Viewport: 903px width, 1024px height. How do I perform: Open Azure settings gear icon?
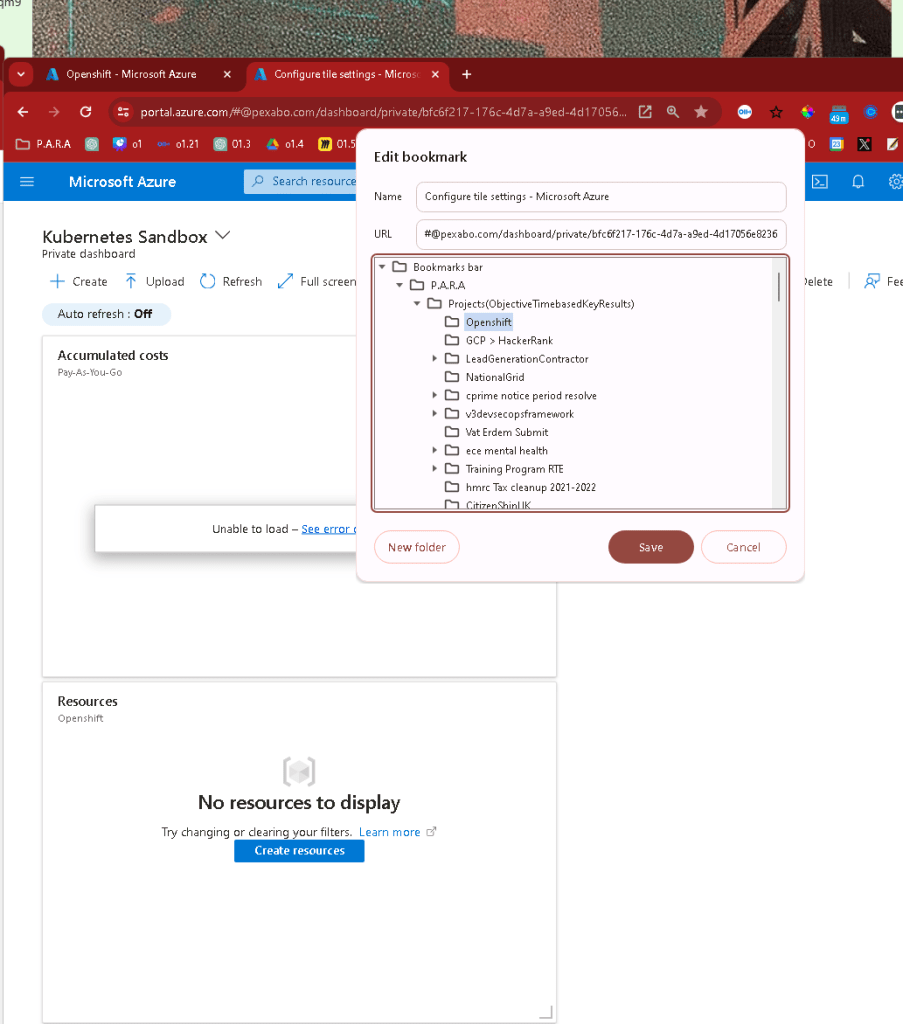[895, 182]
